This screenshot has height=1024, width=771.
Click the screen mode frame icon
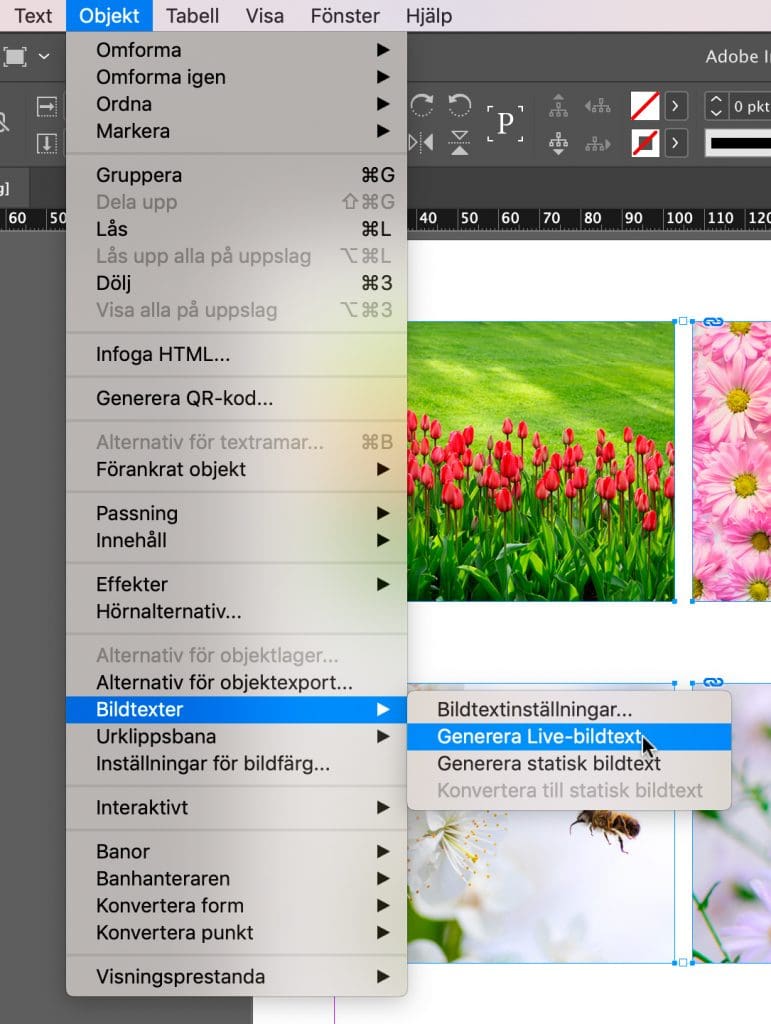coord(16,57)
